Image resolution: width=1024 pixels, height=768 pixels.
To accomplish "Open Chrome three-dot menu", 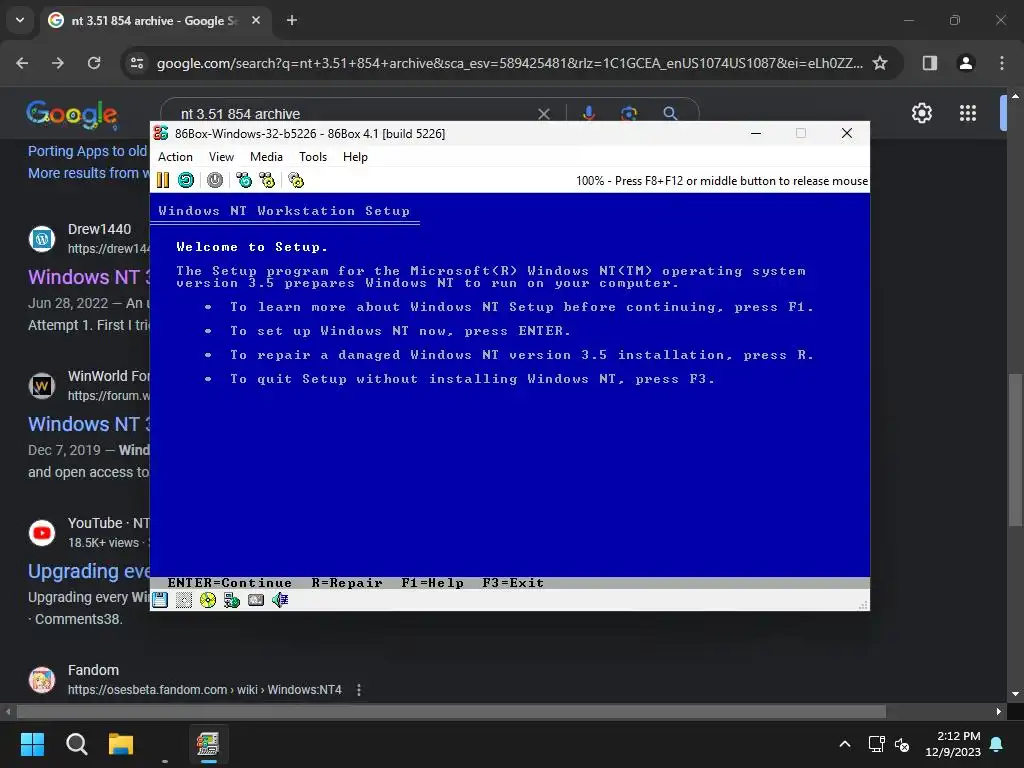I will (x=1002, y=63).
